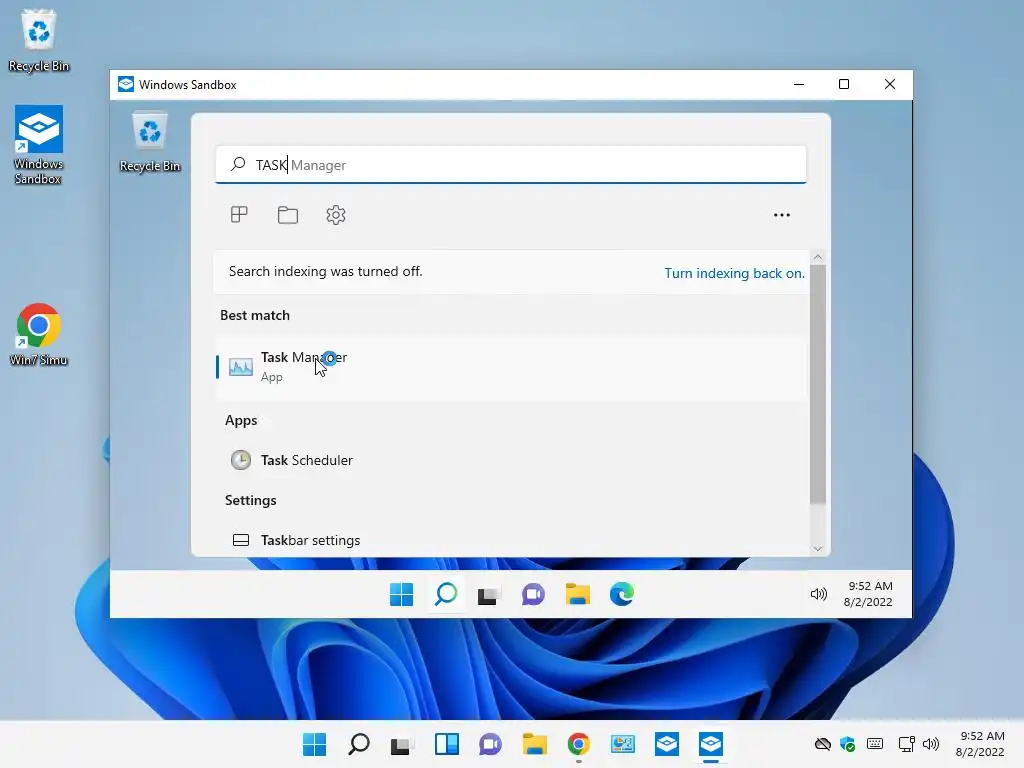1024x768 pixels.
Task: Open Task Manager best match result
Action: [x=510, y=367]
